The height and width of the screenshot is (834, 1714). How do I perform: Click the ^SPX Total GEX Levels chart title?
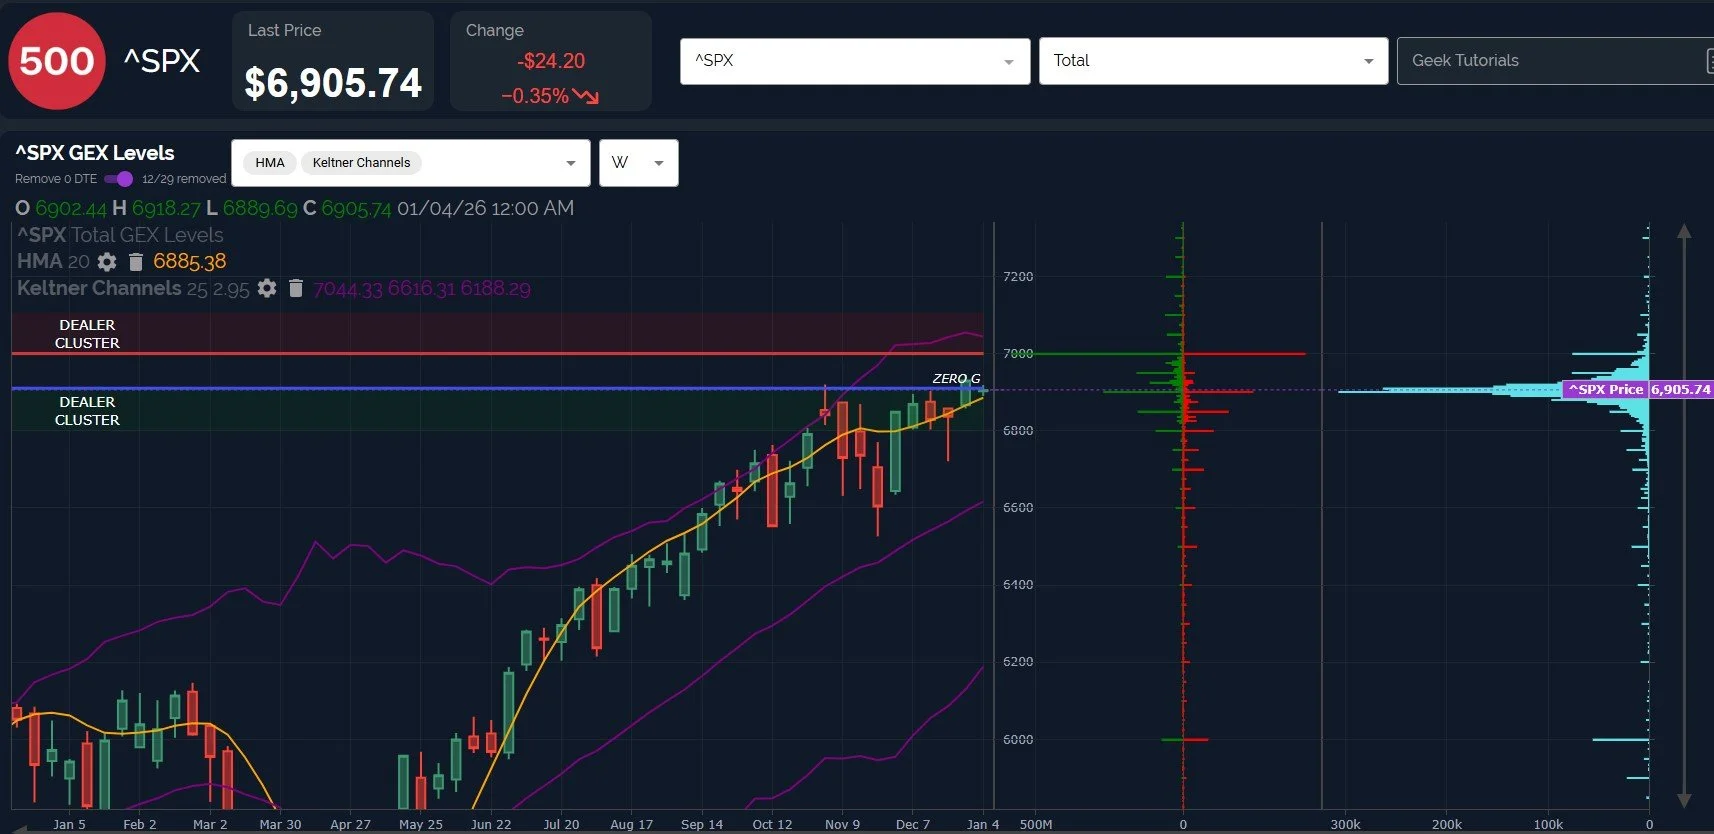tap(120, 235)
